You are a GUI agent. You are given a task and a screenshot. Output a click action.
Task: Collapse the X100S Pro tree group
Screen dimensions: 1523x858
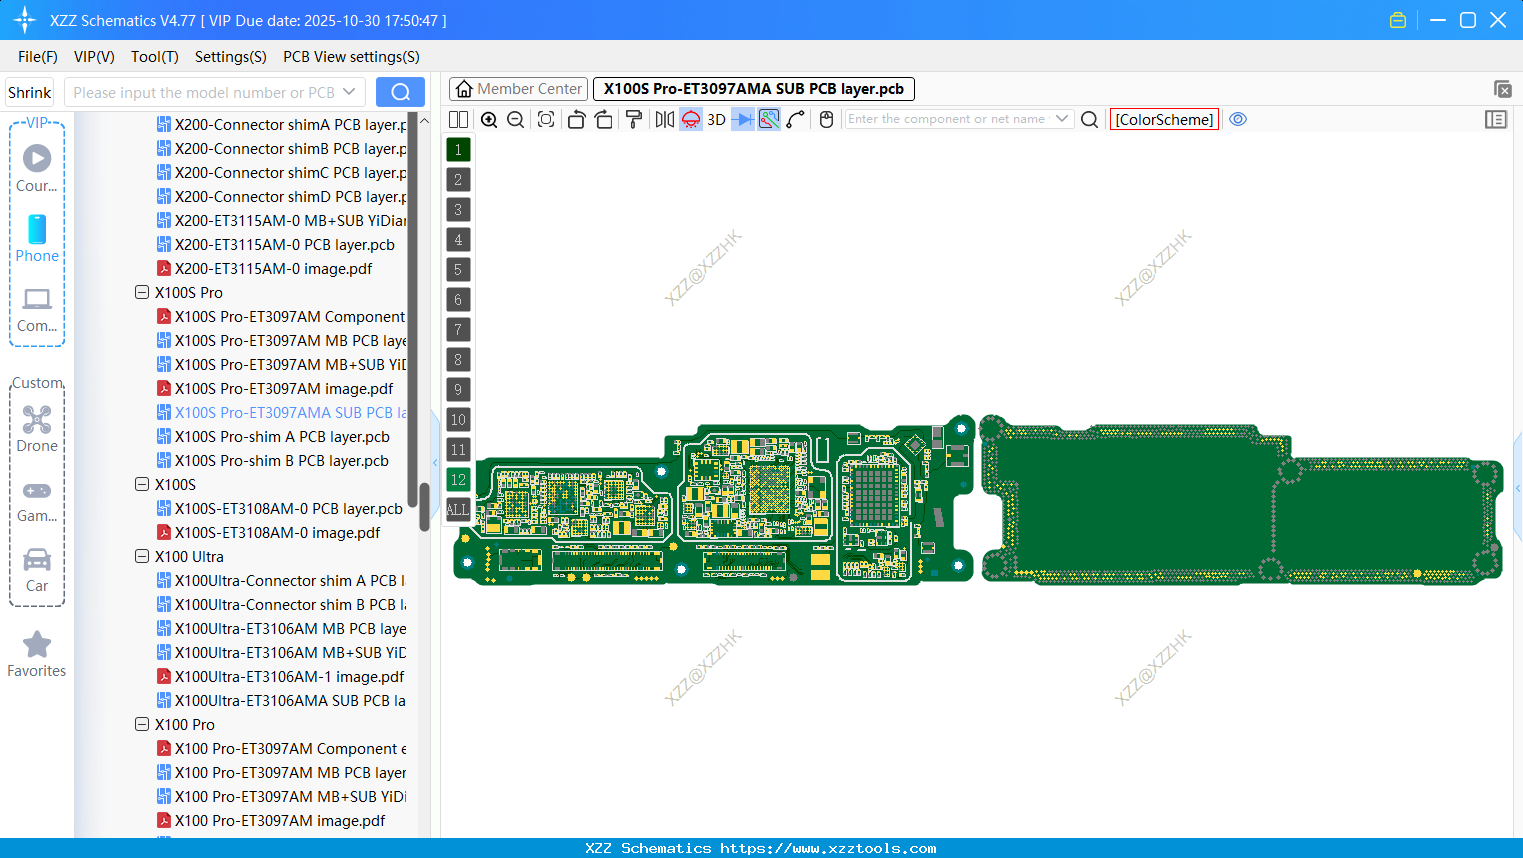142,292
